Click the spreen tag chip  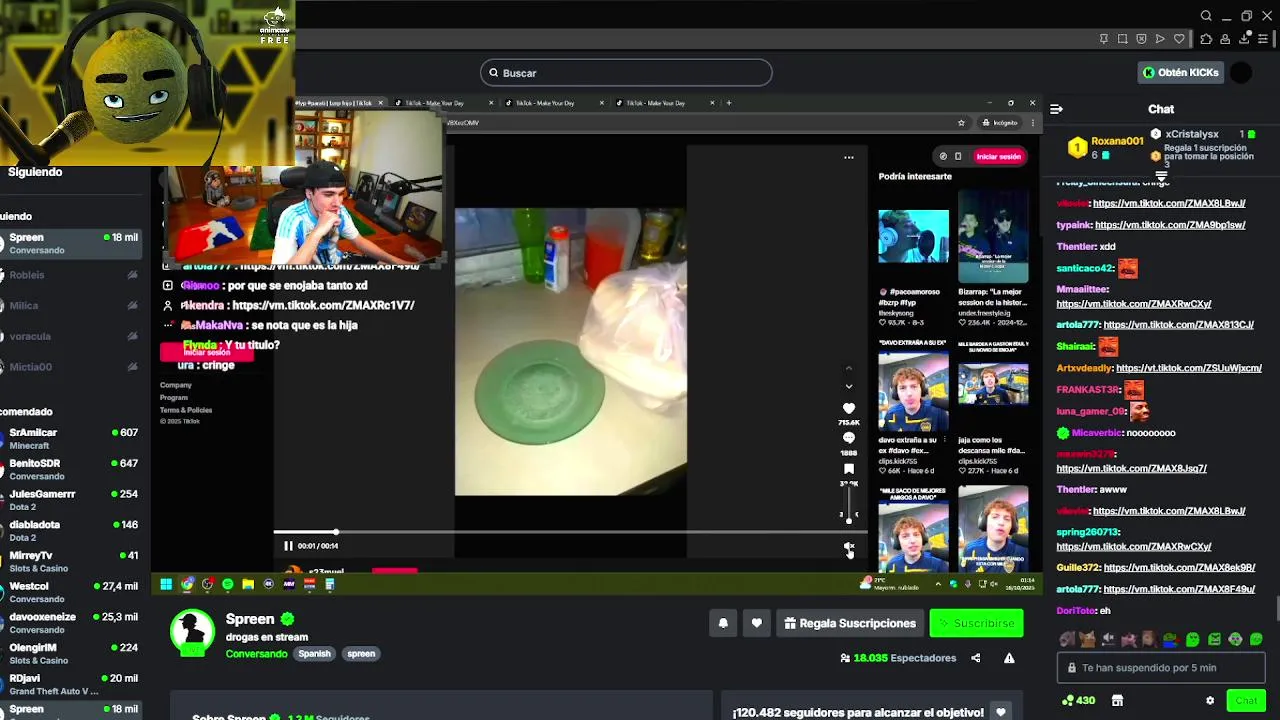(x=361, y=654)
